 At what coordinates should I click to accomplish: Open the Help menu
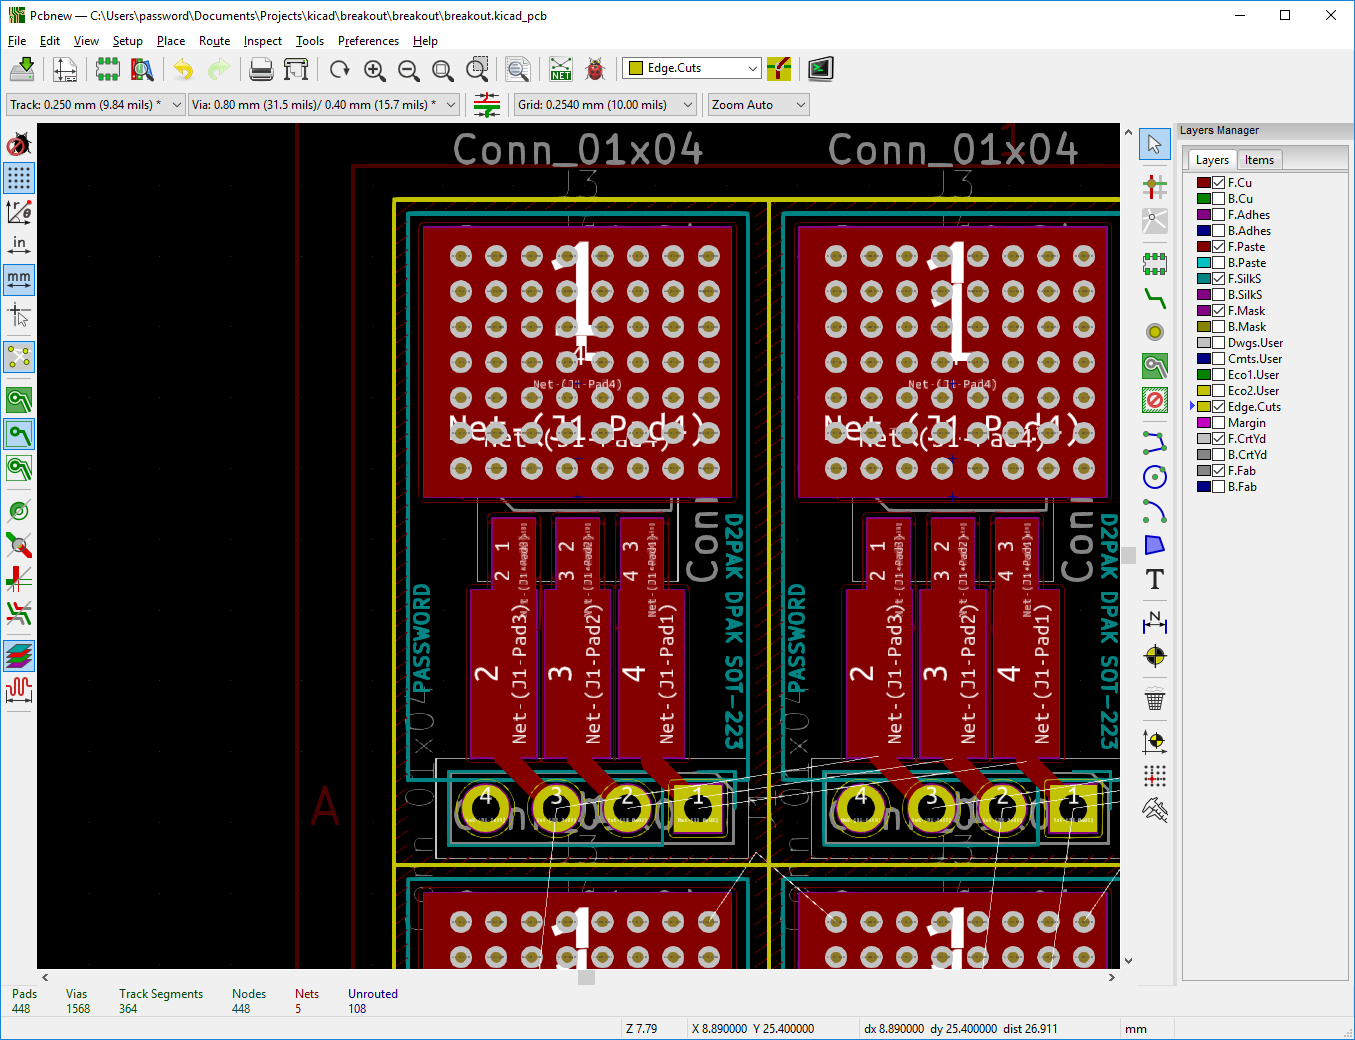tap(425, 41)
